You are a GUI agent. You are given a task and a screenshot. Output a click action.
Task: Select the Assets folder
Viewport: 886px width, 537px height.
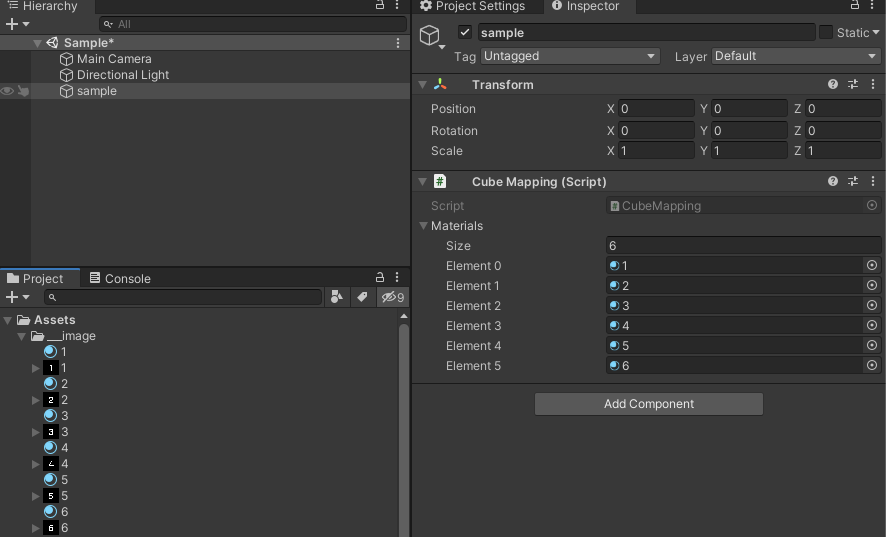pos(46,320)
